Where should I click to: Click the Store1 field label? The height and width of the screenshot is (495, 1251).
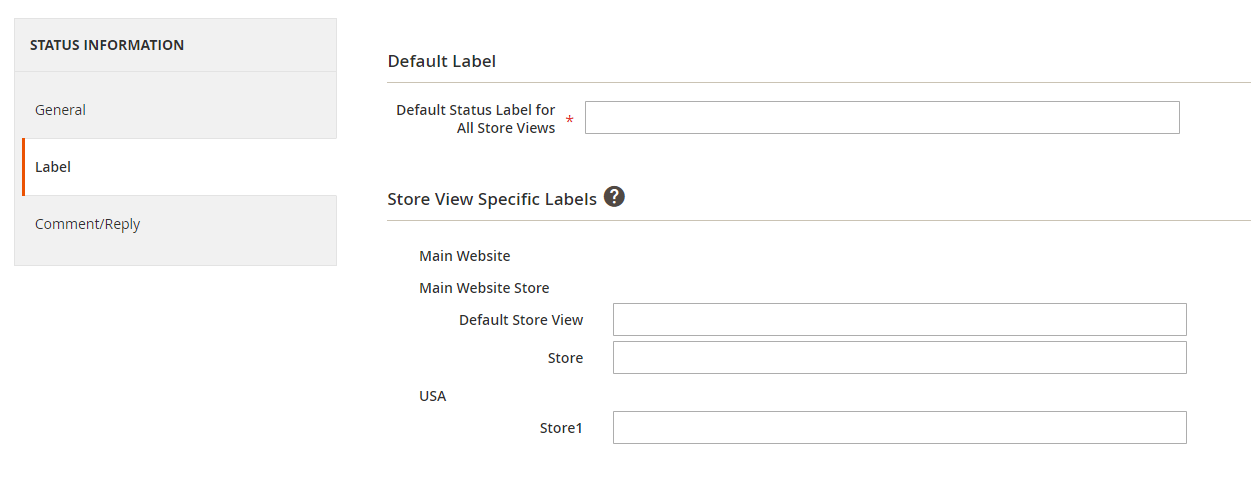561,428
